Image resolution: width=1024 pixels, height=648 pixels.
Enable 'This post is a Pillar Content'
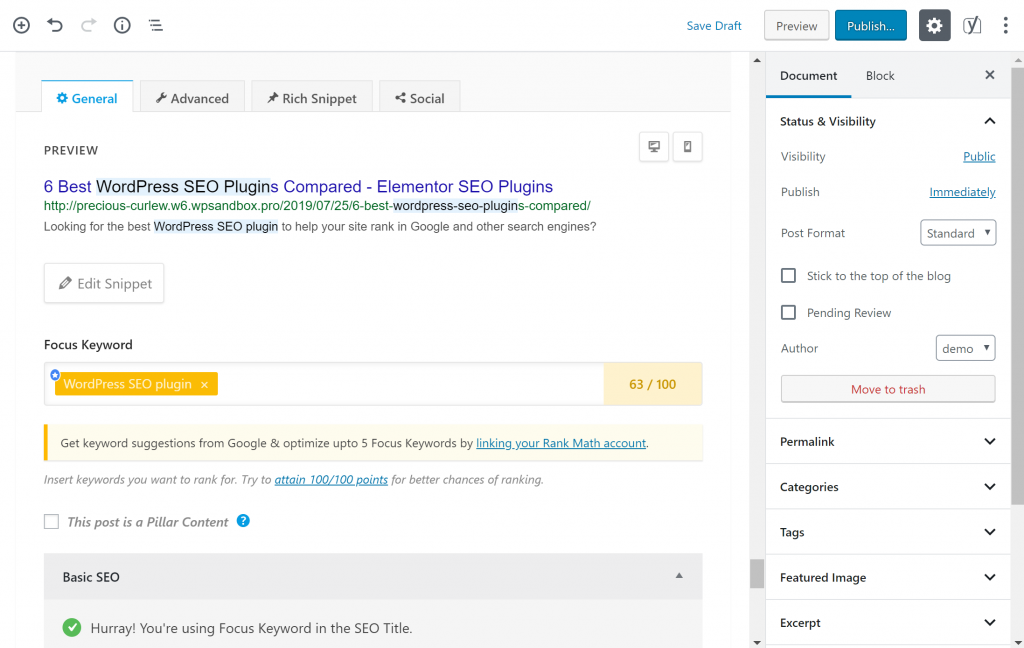(x=51, y=522)
